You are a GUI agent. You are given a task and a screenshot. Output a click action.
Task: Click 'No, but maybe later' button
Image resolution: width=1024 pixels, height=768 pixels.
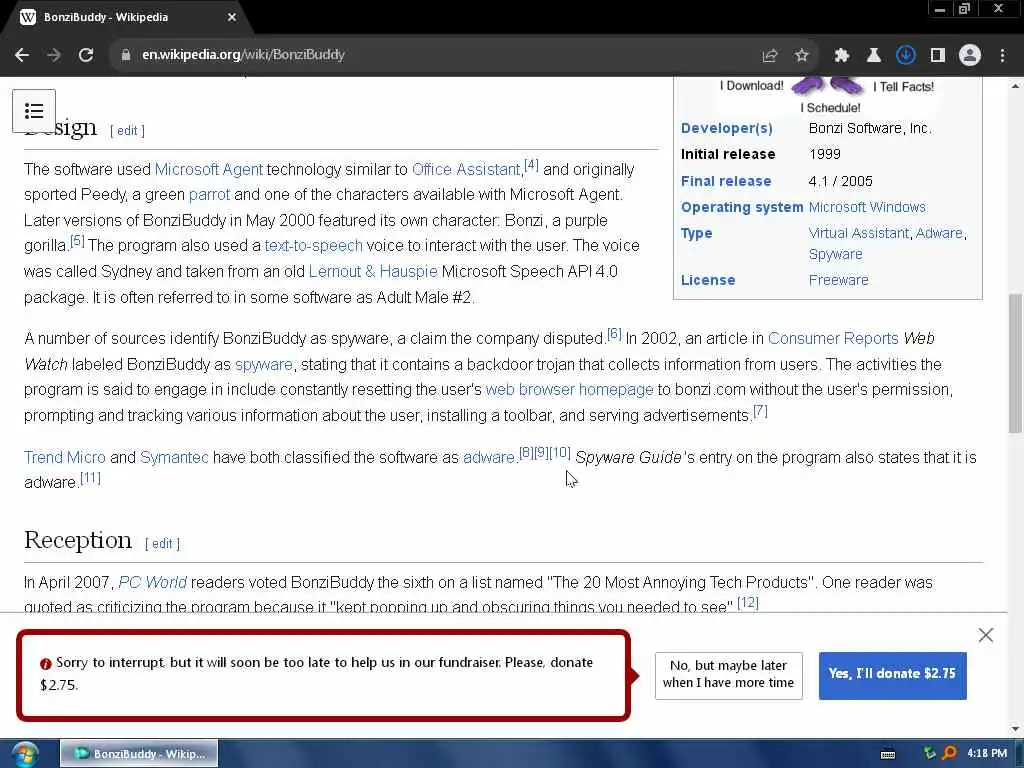[729, 675]
